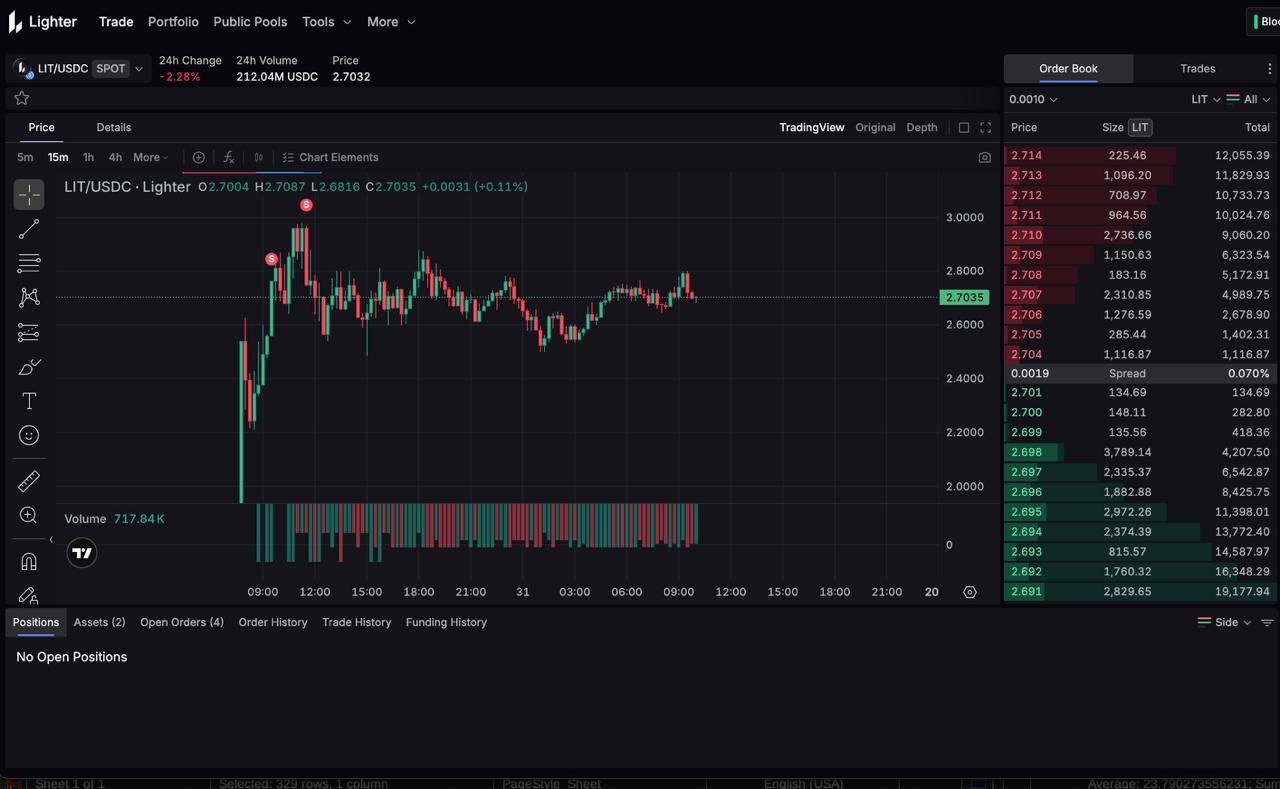
Task: Click the zoom in magnifier tool
Action: tap(29, 515)
